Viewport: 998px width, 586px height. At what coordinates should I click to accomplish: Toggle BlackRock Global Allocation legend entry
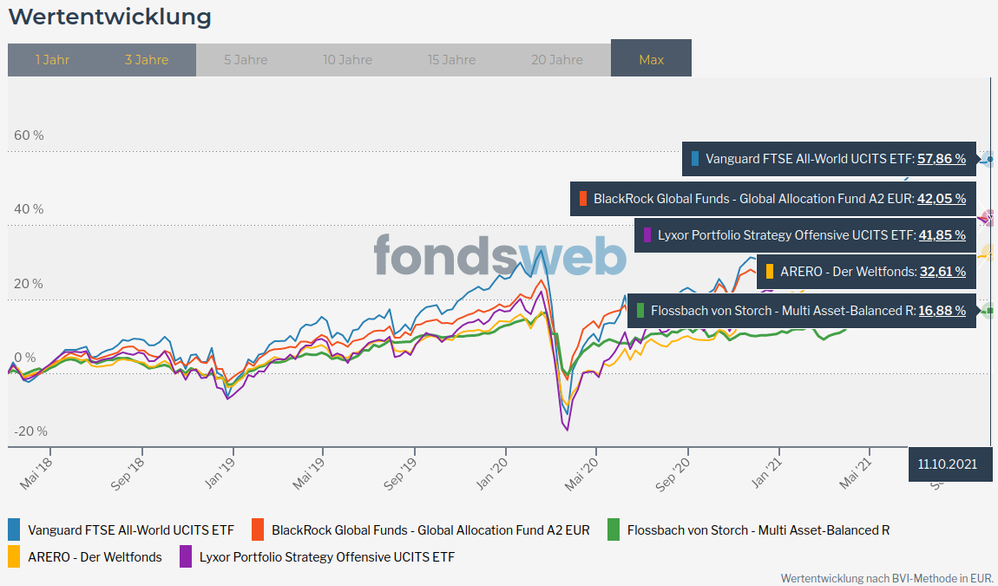click(430, 530)
